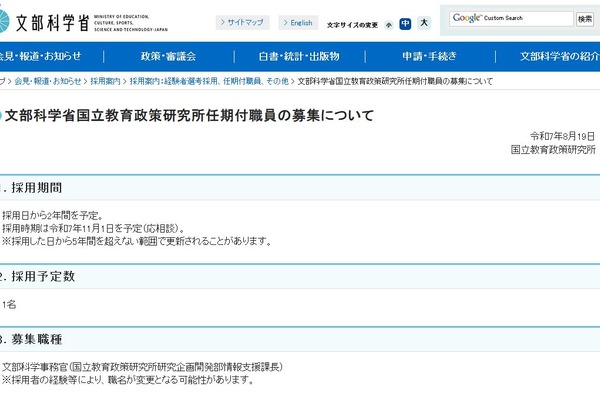Open the 会見・報道・お知らせ menu
Screen dimensions: 600x400
click(x=40, y=56)
